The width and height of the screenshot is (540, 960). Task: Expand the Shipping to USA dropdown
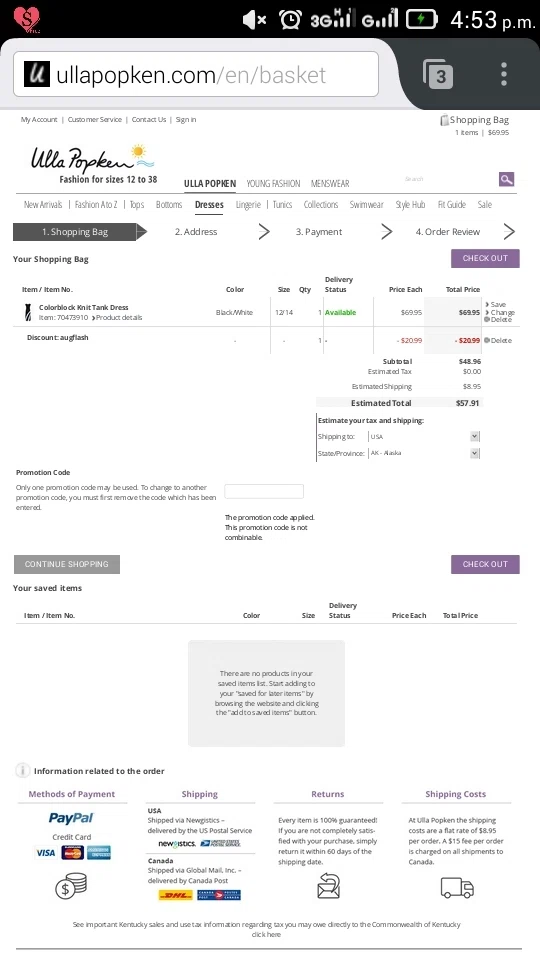[x=424, y=437]
